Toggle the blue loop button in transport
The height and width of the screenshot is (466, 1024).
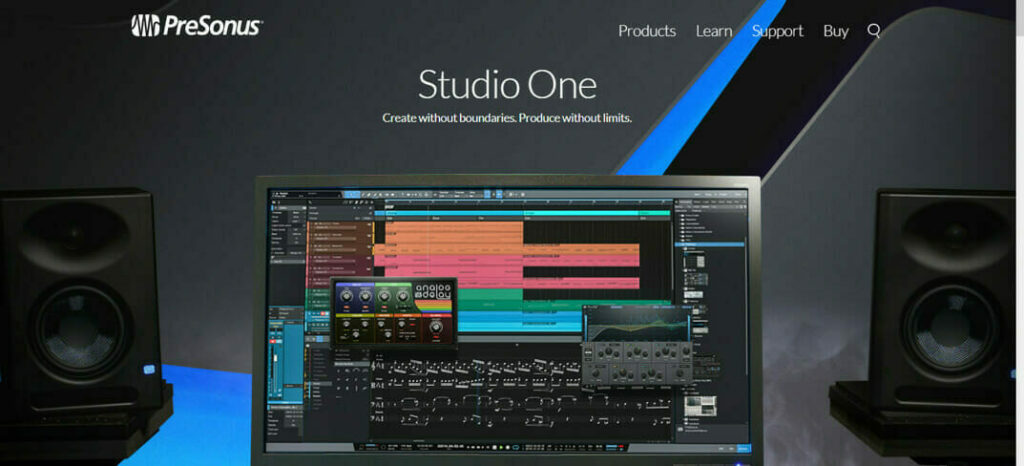click(515, 447)
